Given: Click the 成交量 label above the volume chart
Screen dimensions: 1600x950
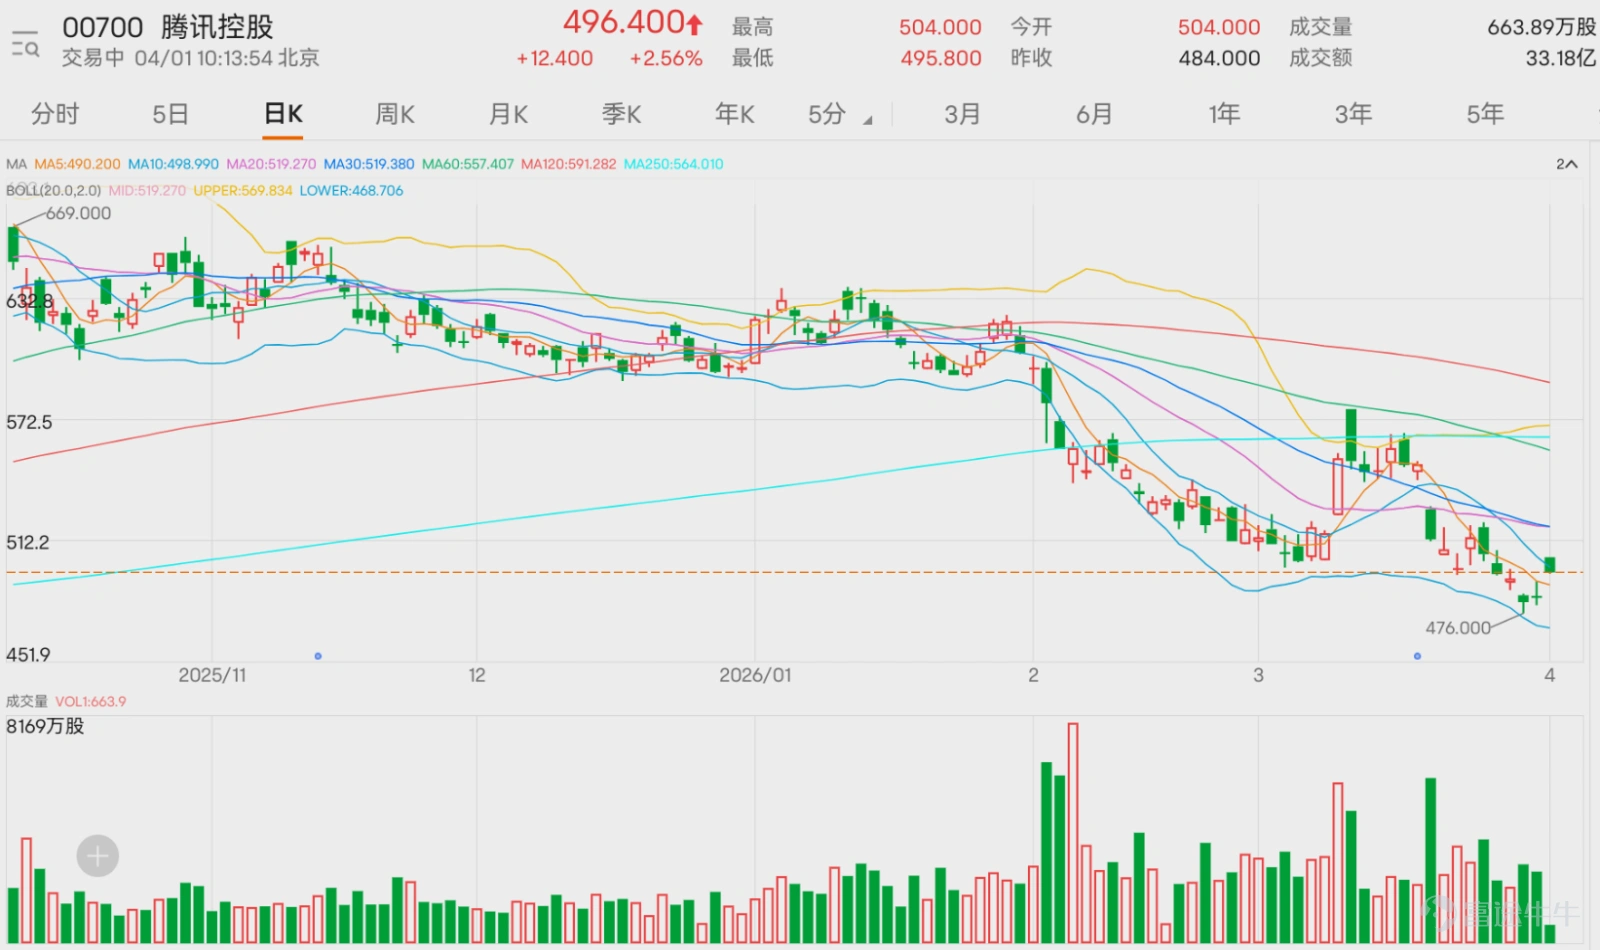Looking at the screenshot, I should tap(27, 701).
